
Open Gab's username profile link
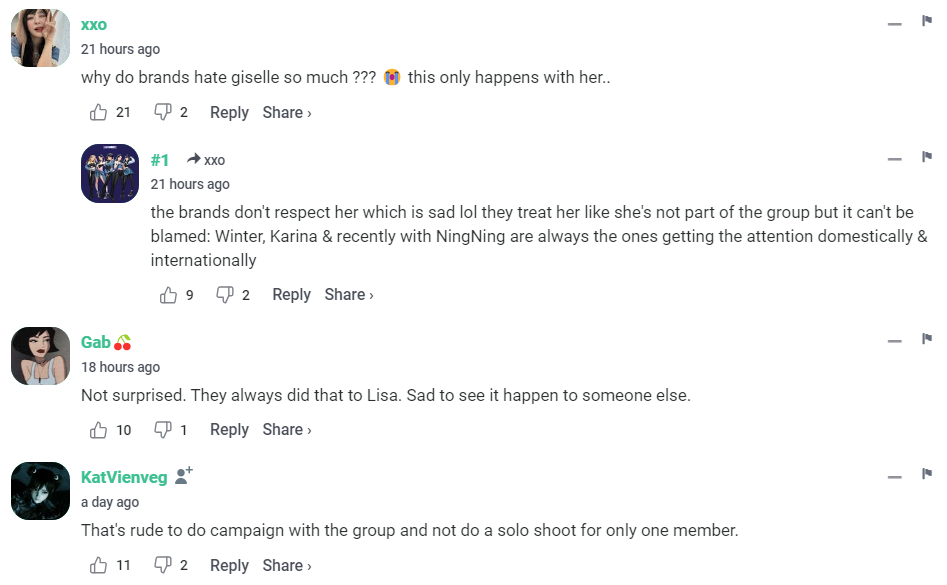(x=96, y=343)
